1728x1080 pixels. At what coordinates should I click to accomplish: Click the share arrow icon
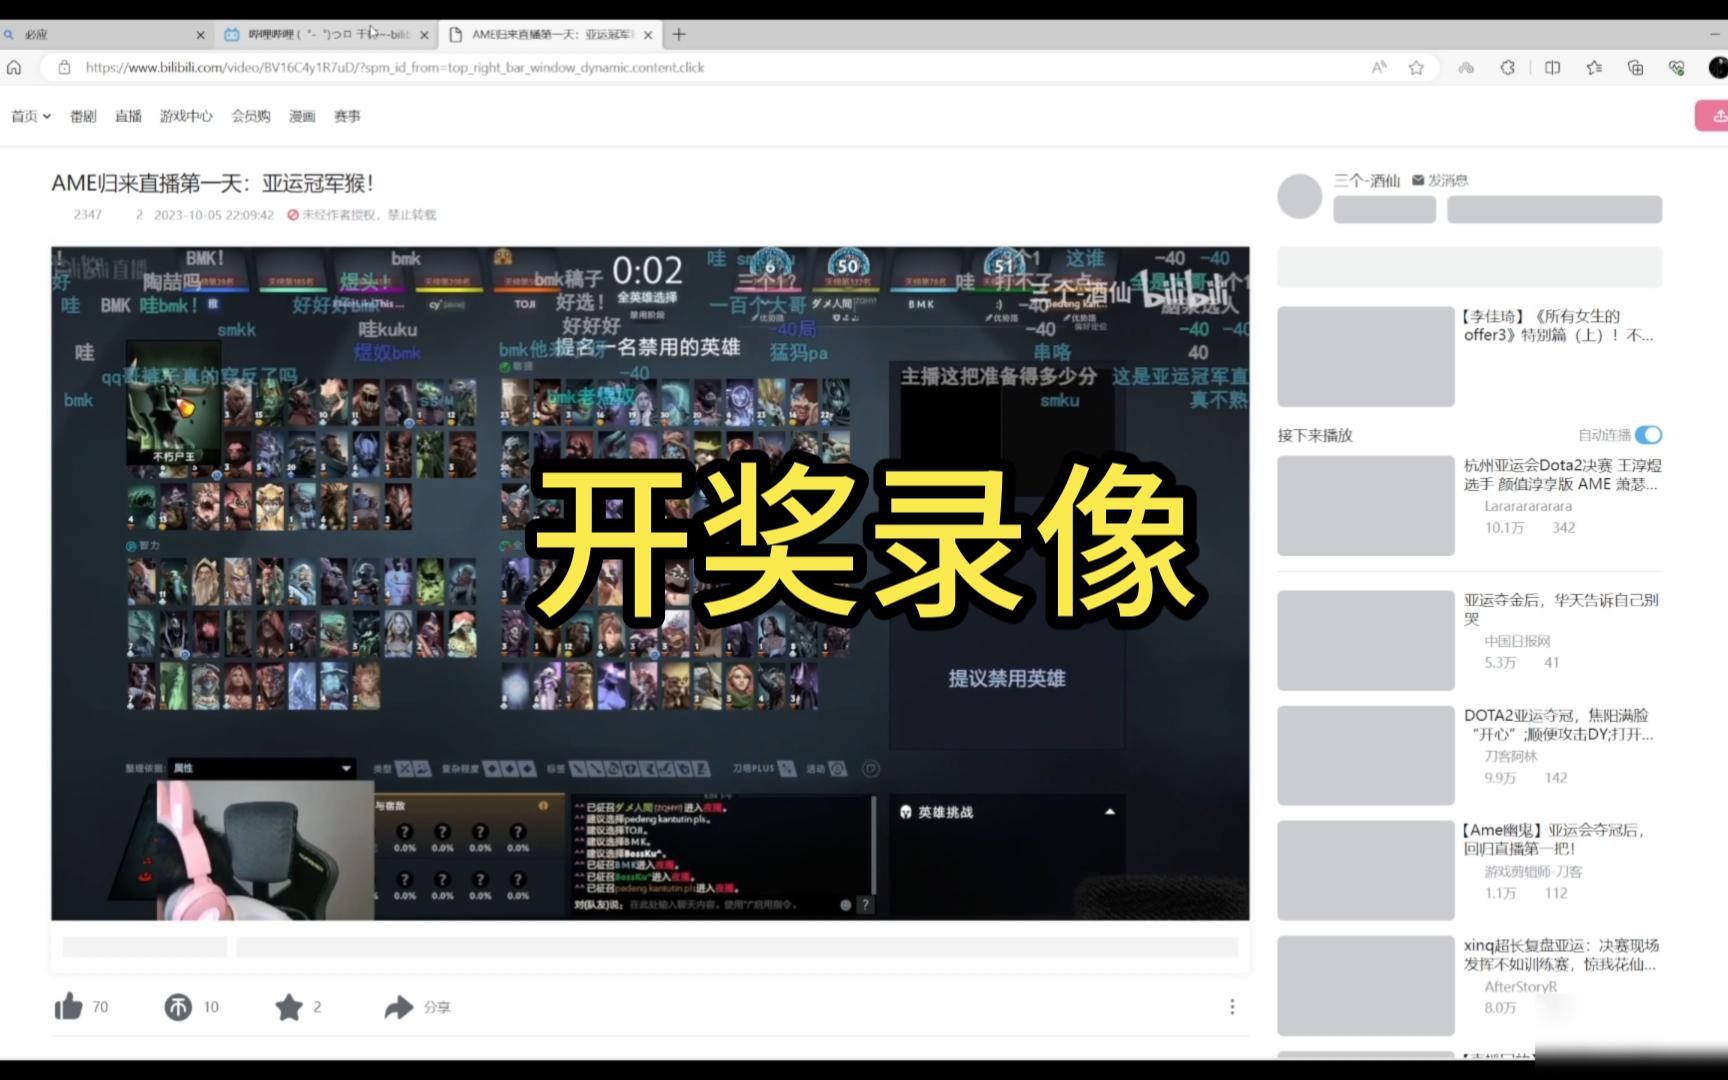point(399,1007)
